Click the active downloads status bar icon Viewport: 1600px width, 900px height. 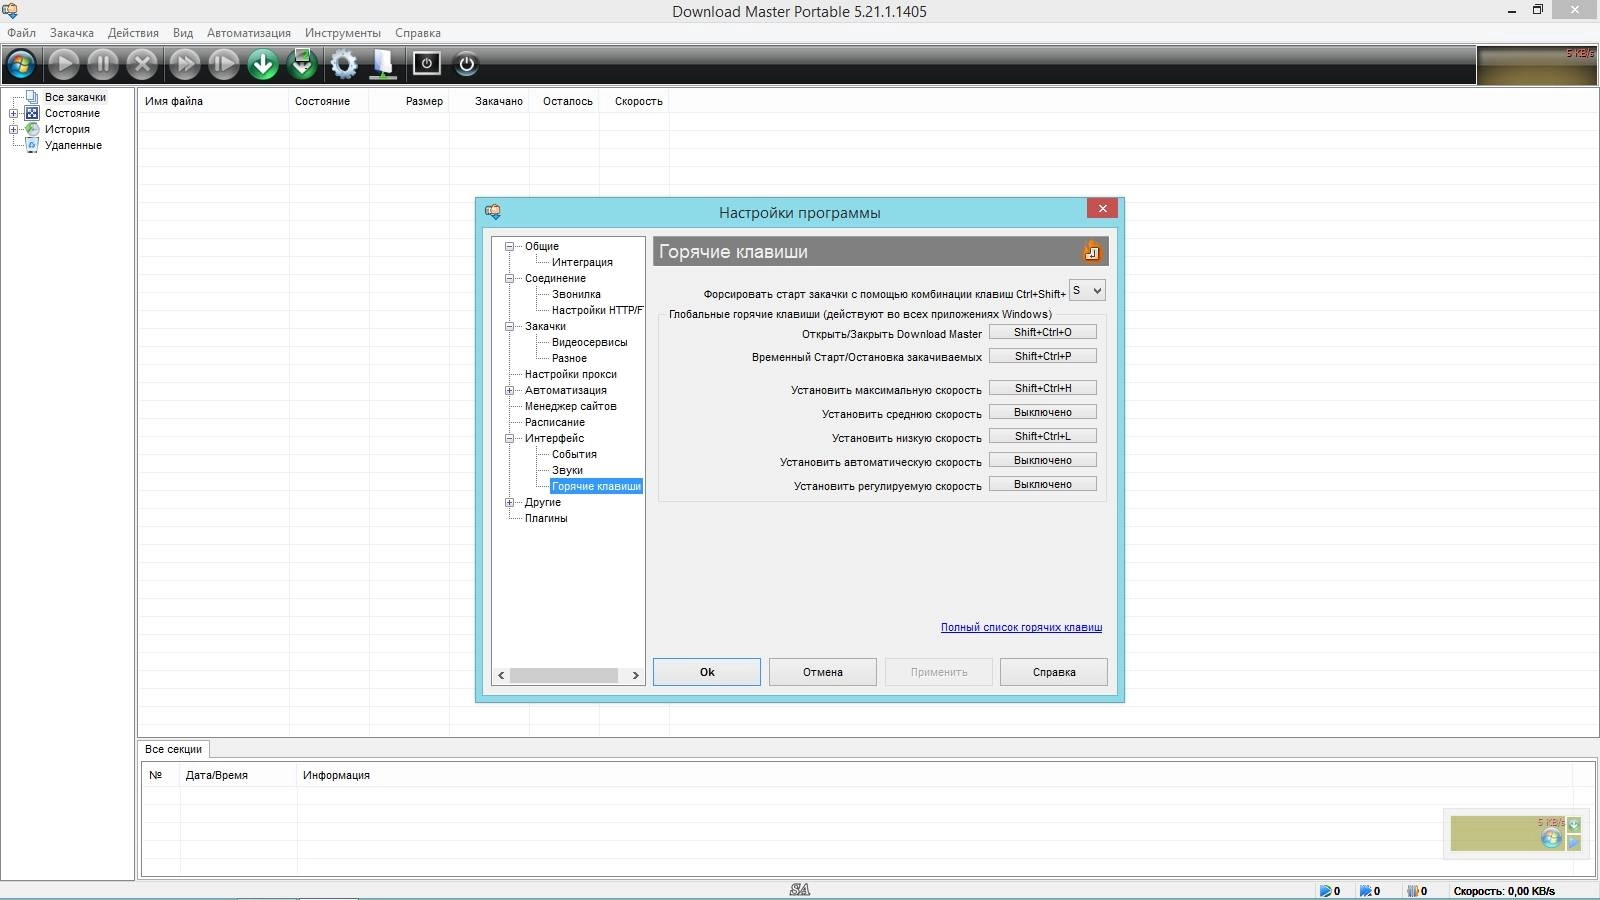(1325, 891)
